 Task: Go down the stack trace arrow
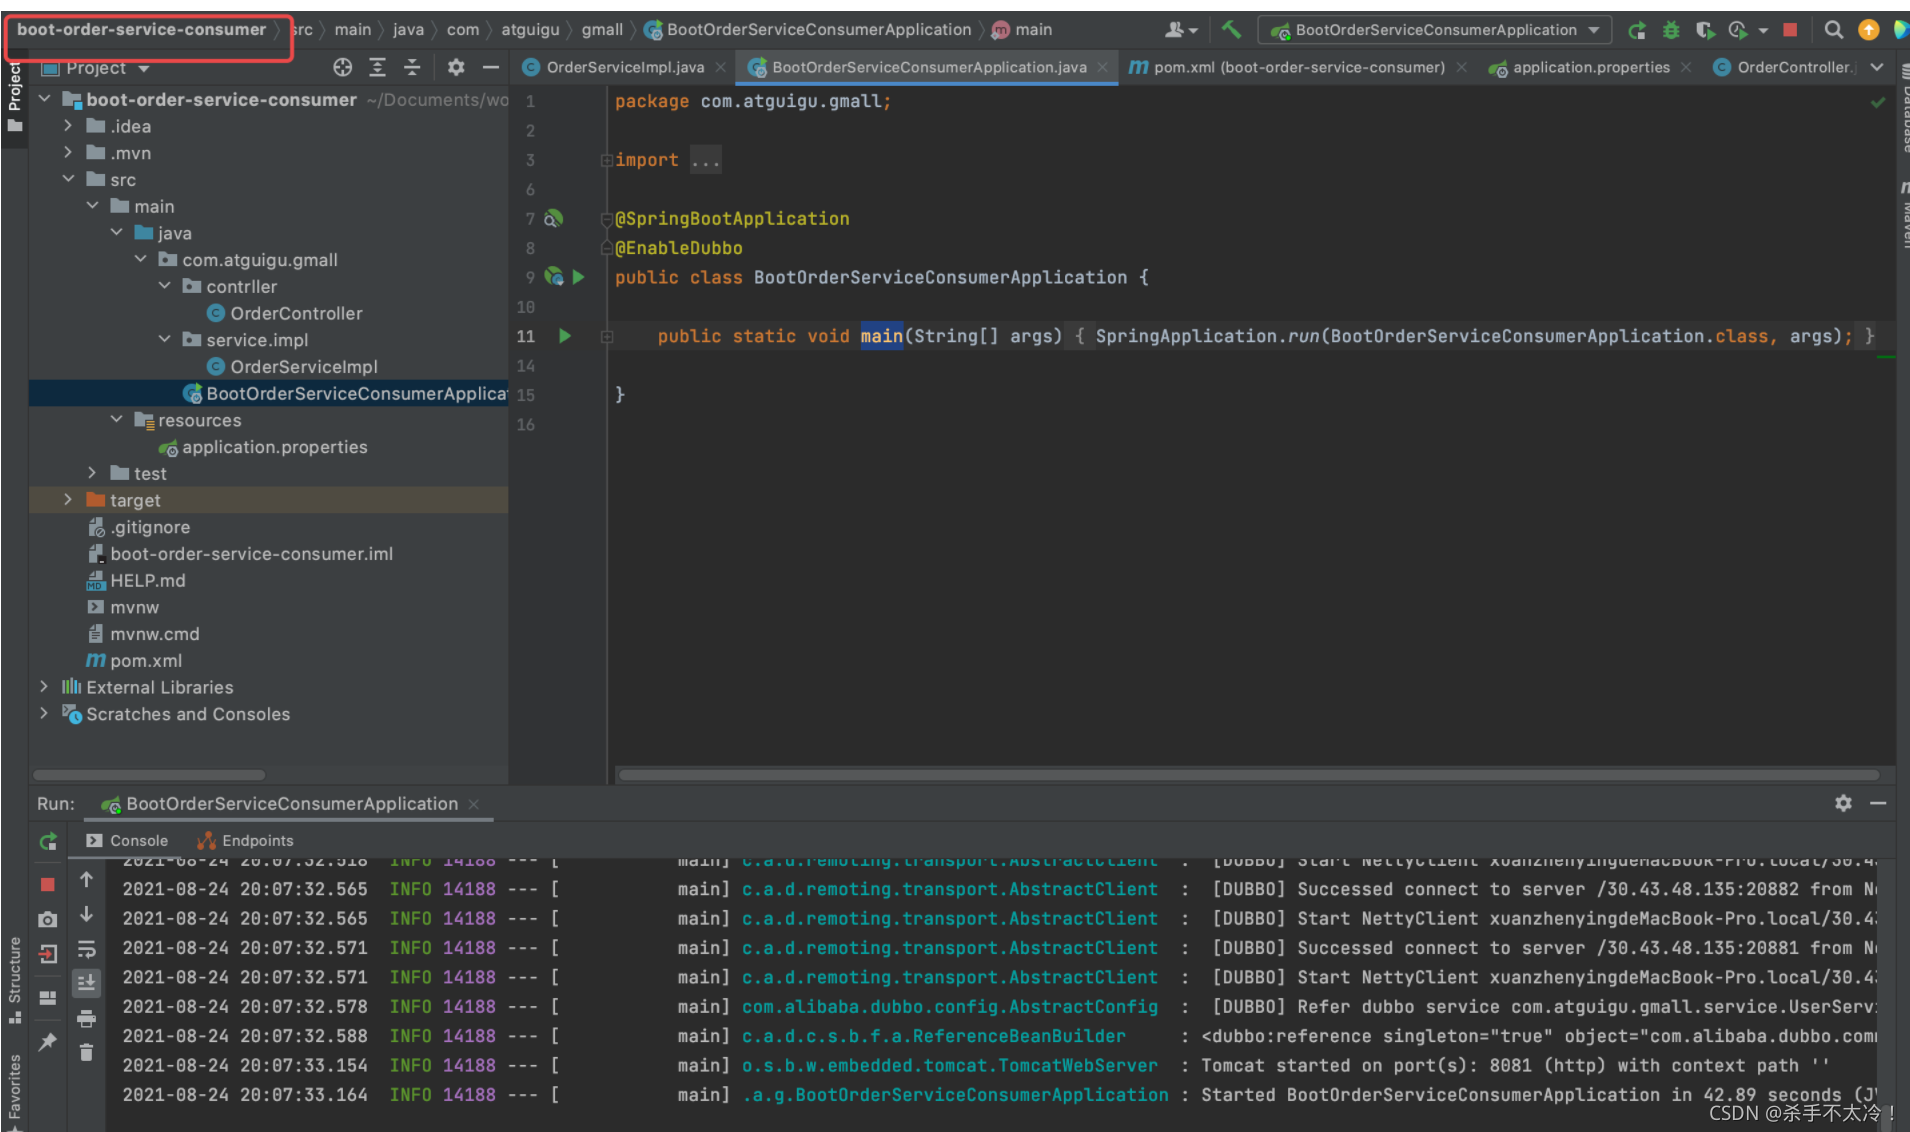86,914
